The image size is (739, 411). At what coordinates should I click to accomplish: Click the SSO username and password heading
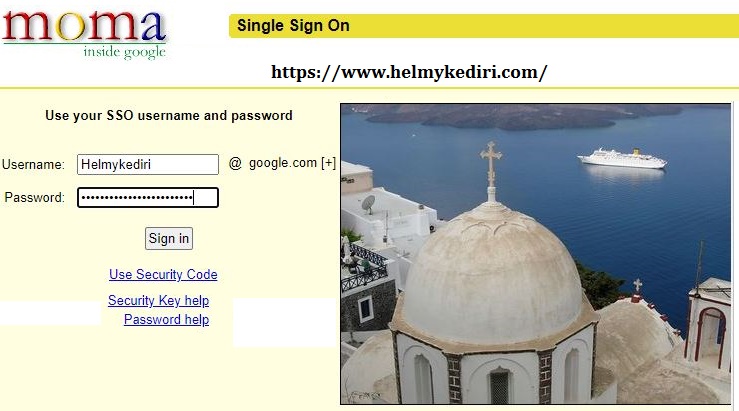169,115
